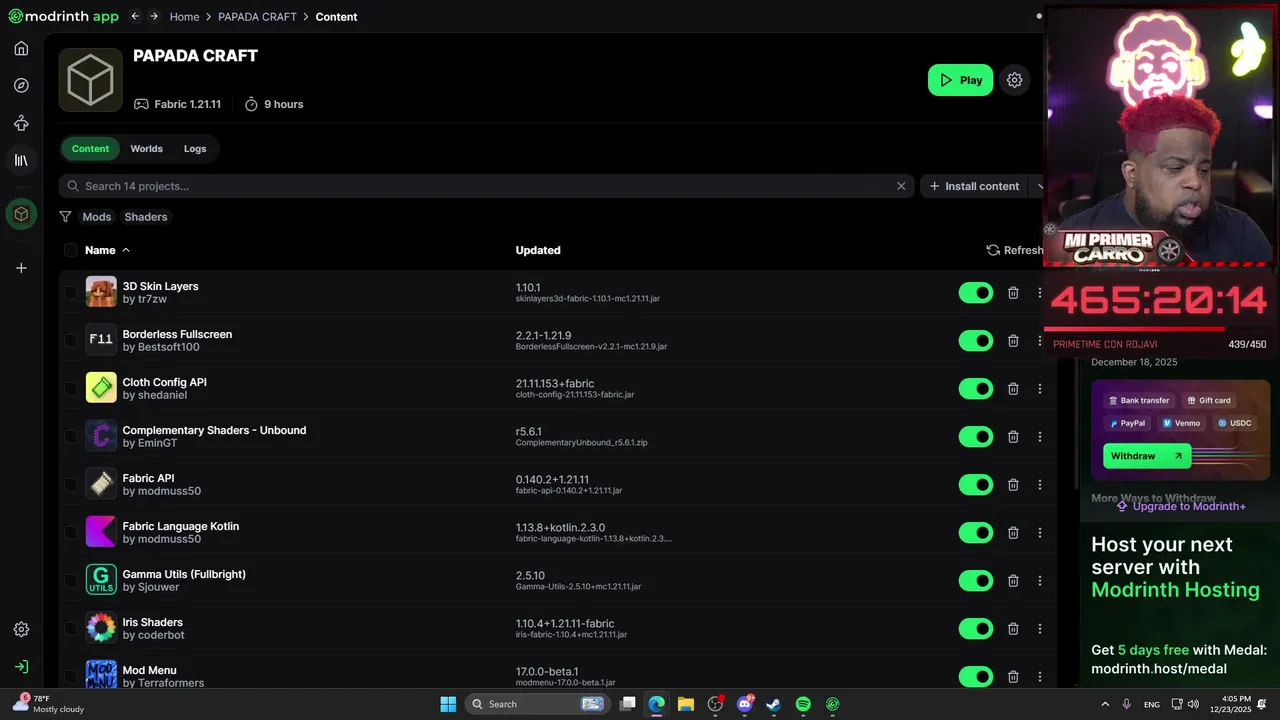Viewport: 1280px width, 720px height.
Task: Open the skins icon in sidebar
Action: [x=21, y=123]
